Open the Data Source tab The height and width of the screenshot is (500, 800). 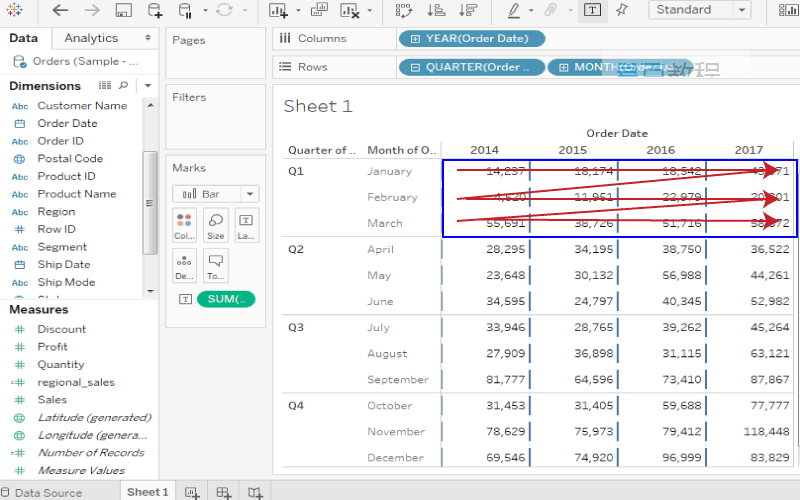(x=42, y=493)
